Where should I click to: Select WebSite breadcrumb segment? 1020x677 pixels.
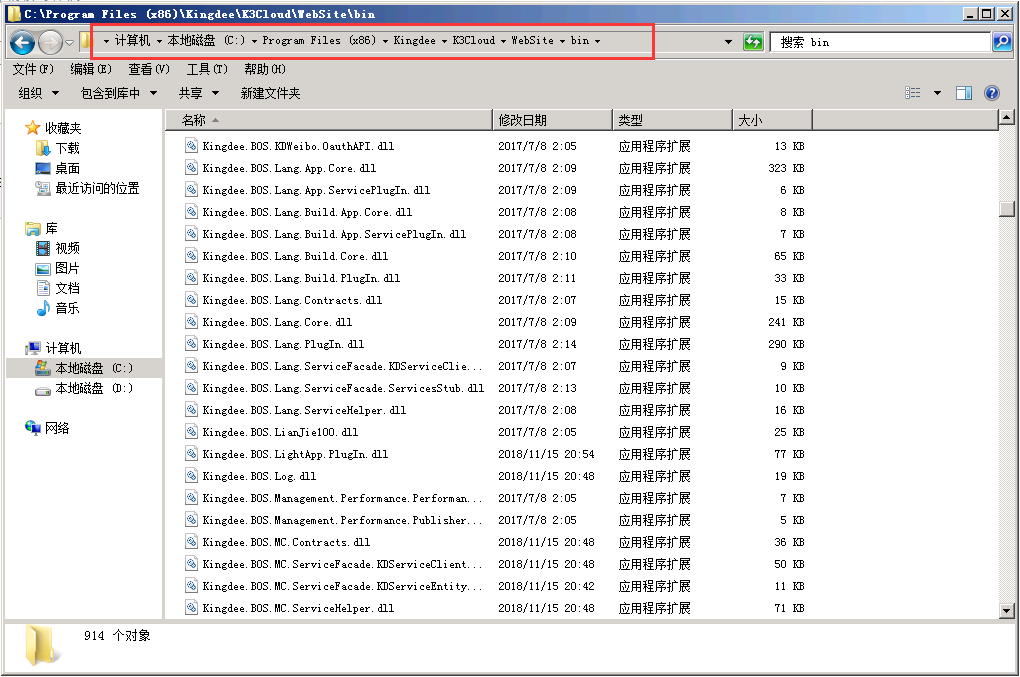click(x=532, y=40)
